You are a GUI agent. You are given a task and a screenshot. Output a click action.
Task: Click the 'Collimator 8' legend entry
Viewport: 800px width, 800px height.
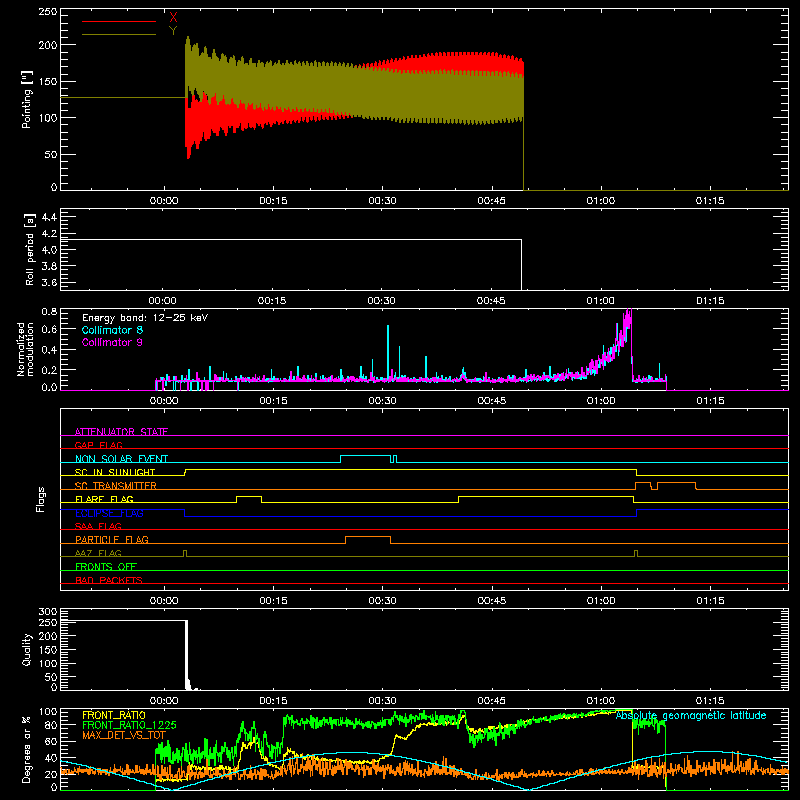(x=112, y=330)
